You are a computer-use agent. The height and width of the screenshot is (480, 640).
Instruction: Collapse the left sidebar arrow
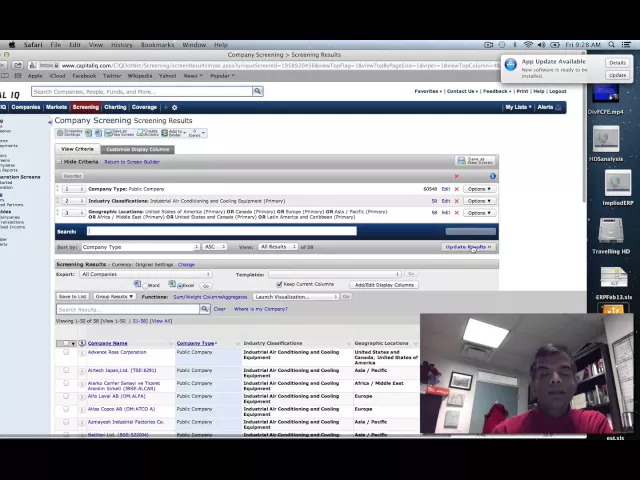click(x=50, y=122)
